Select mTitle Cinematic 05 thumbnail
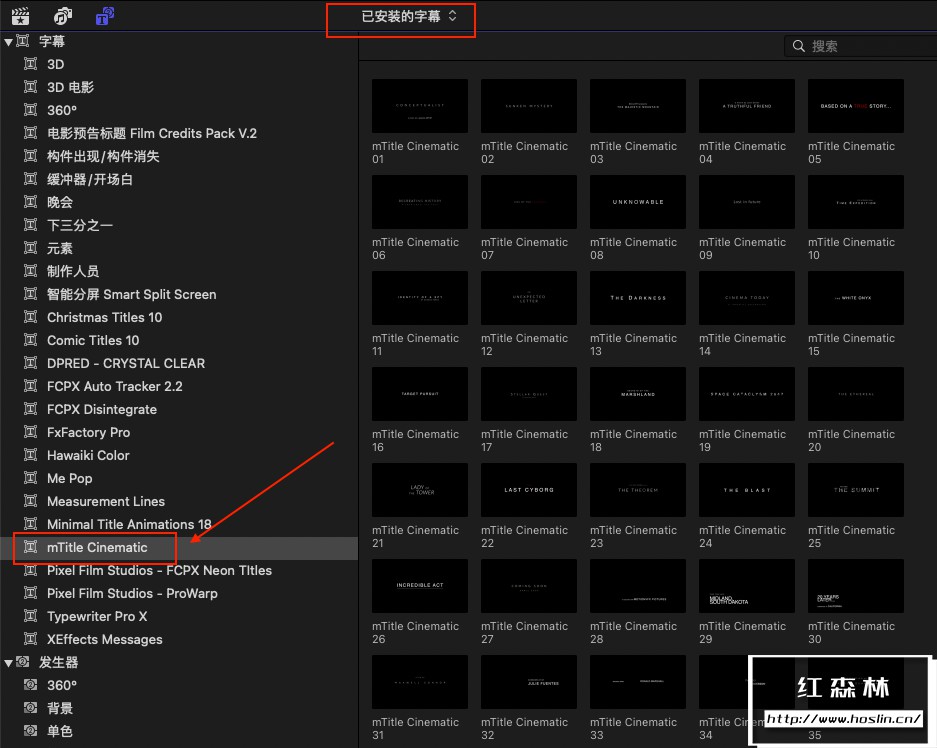This screenshot has height=748, width=937. (856, 106)
